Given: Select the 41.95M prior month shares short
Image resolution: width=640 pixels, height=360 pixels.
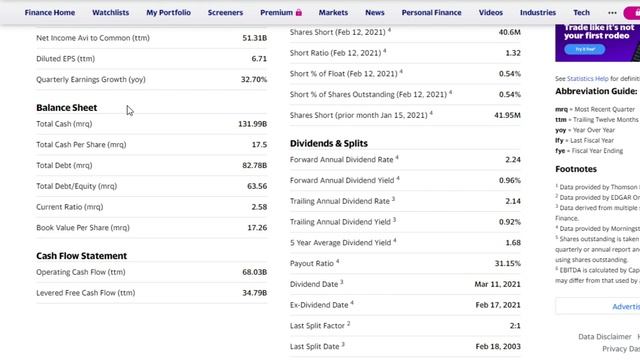Looking at the screenshot, I should tap(507, 116).
